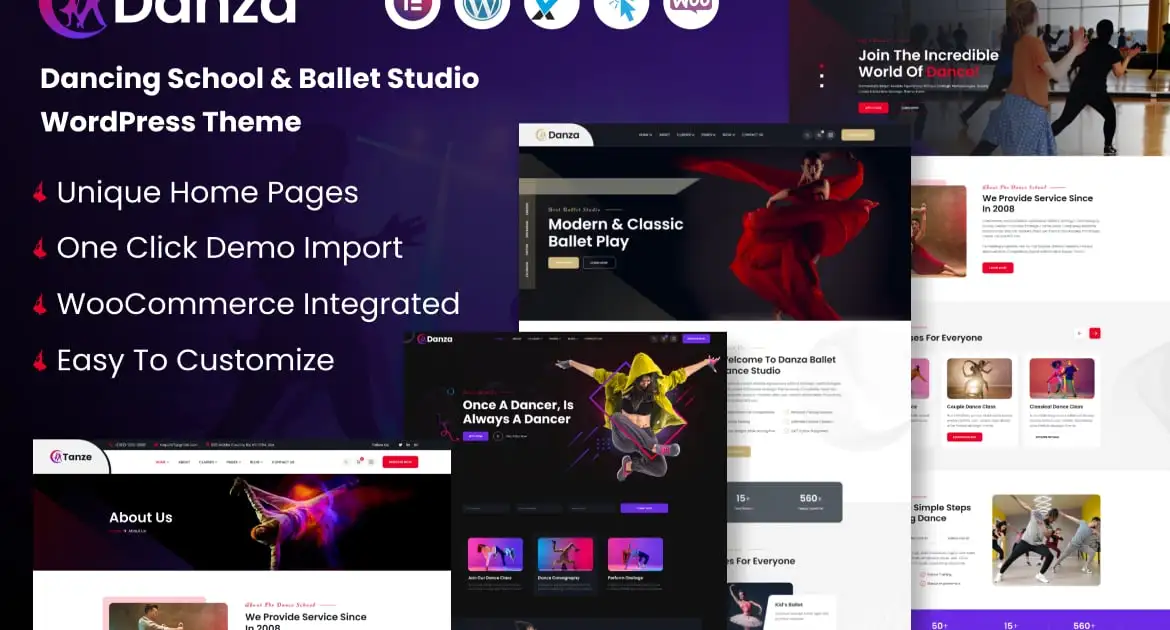Image resolution: width=1170 pixels, height=630 pixels.
Task: Click the One Click Demo Import text
Action: tap(230, 248)
